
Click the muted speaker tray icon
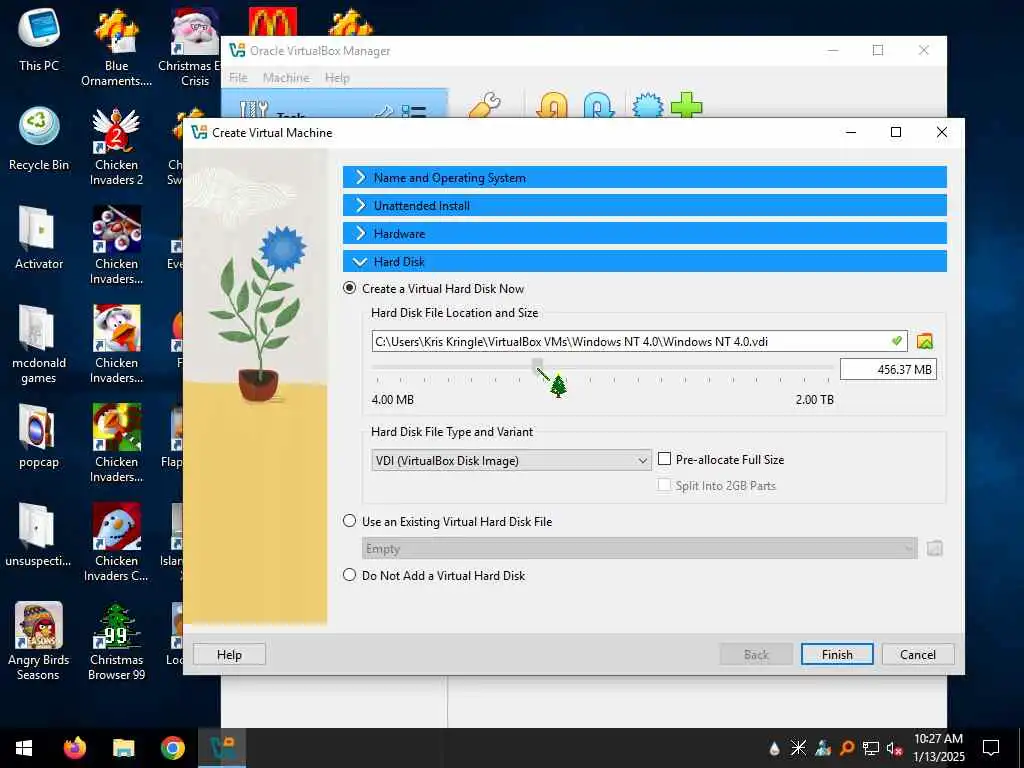click(894, 748)
